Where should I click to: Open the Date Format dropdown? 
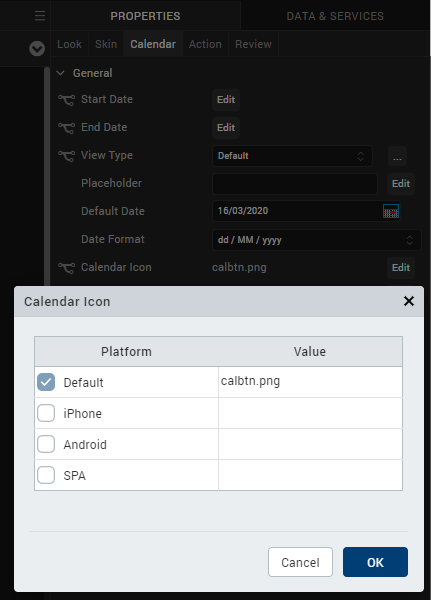click(x=317, y=240)
